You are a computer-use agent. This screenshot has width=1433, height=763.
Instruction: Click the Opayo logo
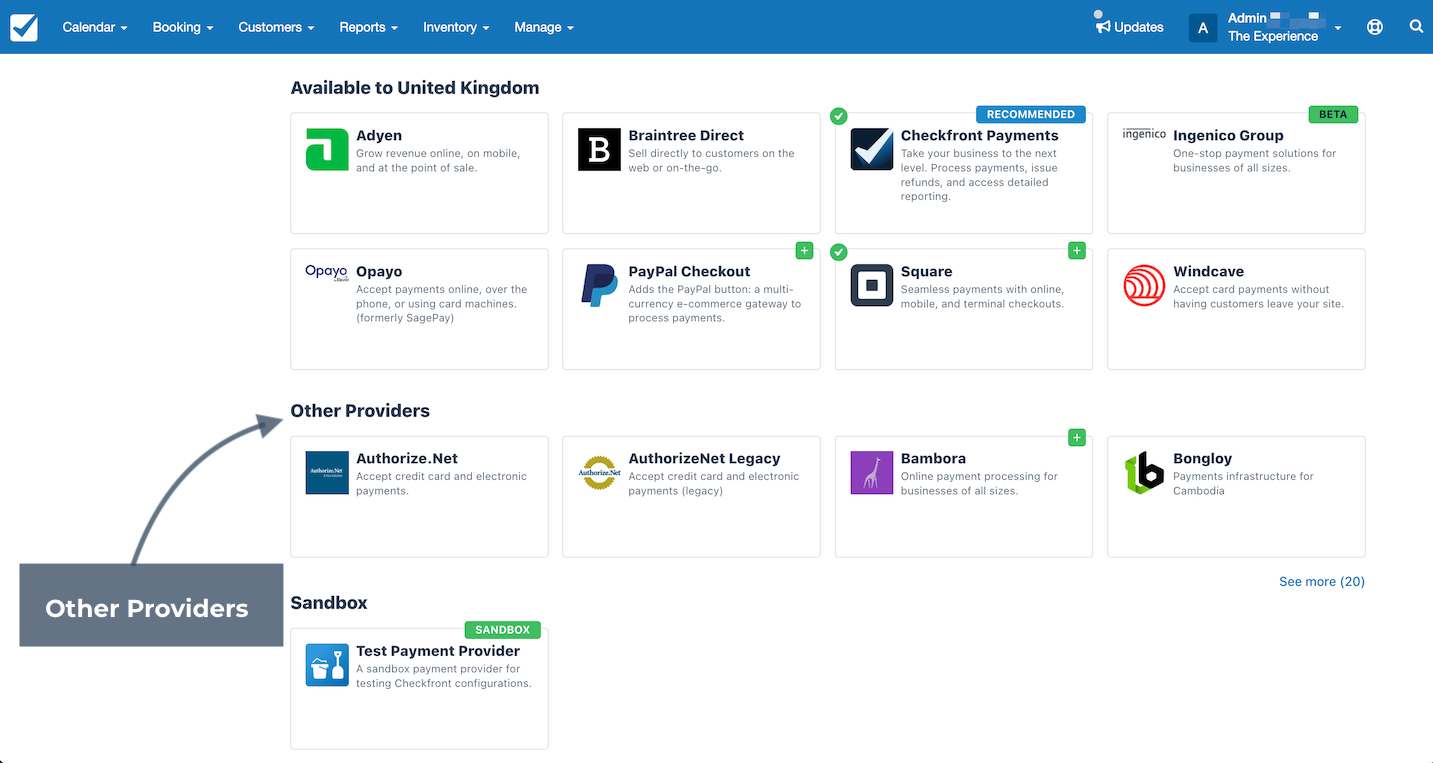(x=327, y=272)
